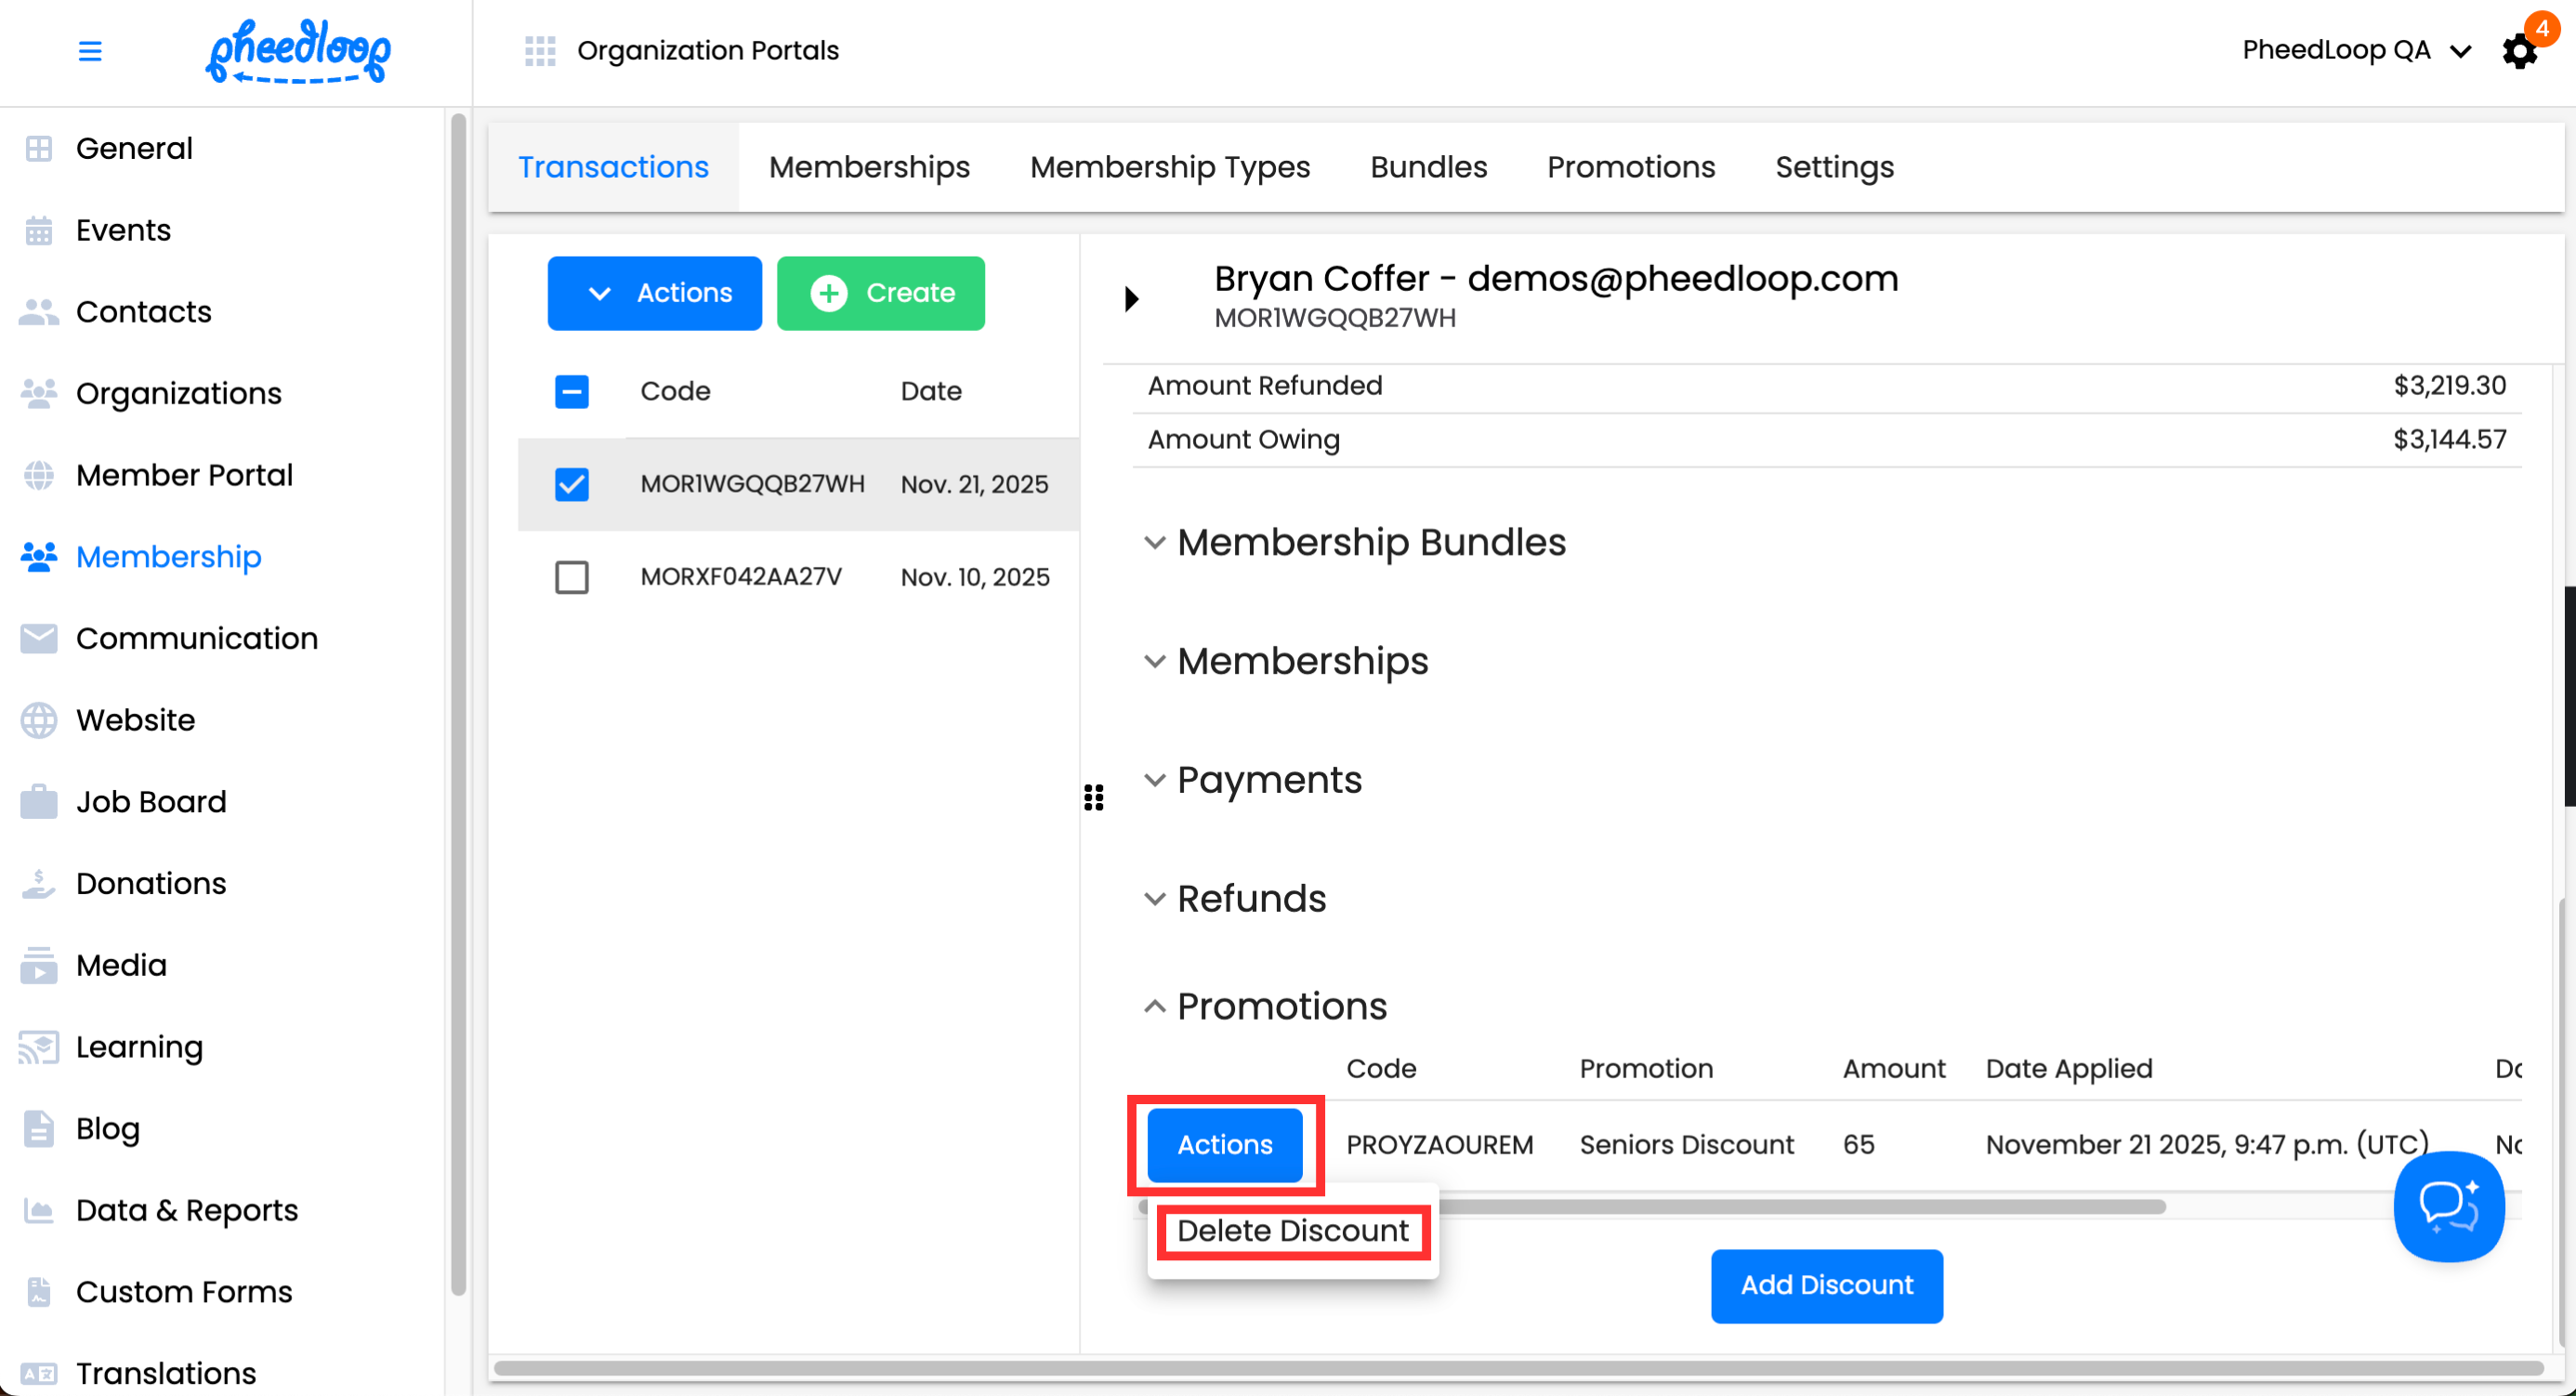Click the Communication envelope icon

(39, 638)
